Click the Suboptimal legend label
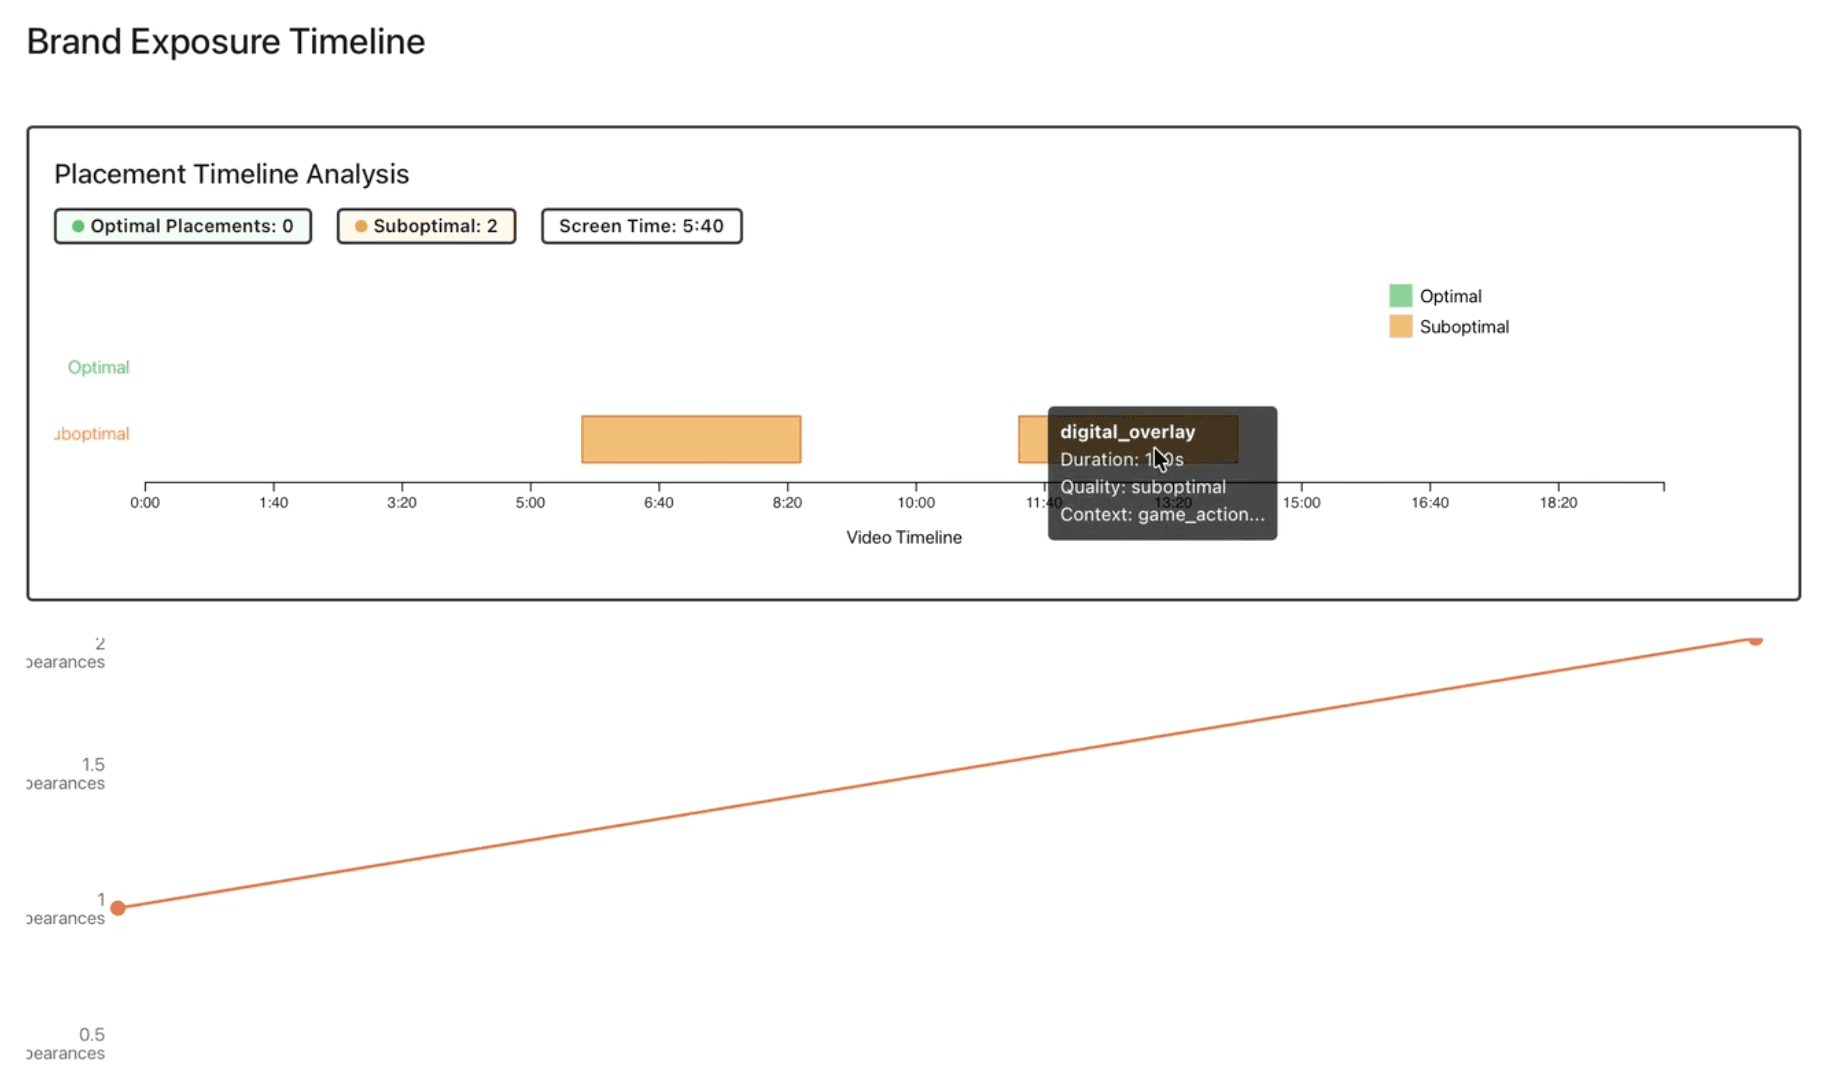Viewport: 1824px width, 1092px height. pos(1464,327)
